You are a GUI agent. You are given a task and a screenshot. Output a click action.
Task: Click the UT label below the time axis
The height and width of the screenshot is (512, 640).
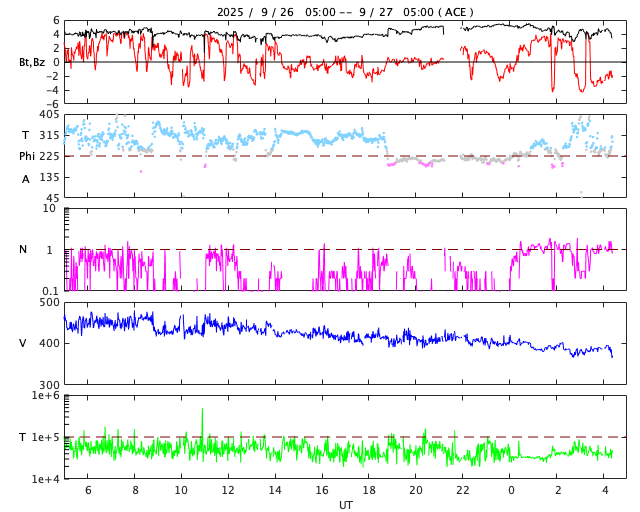pos(345,505)
